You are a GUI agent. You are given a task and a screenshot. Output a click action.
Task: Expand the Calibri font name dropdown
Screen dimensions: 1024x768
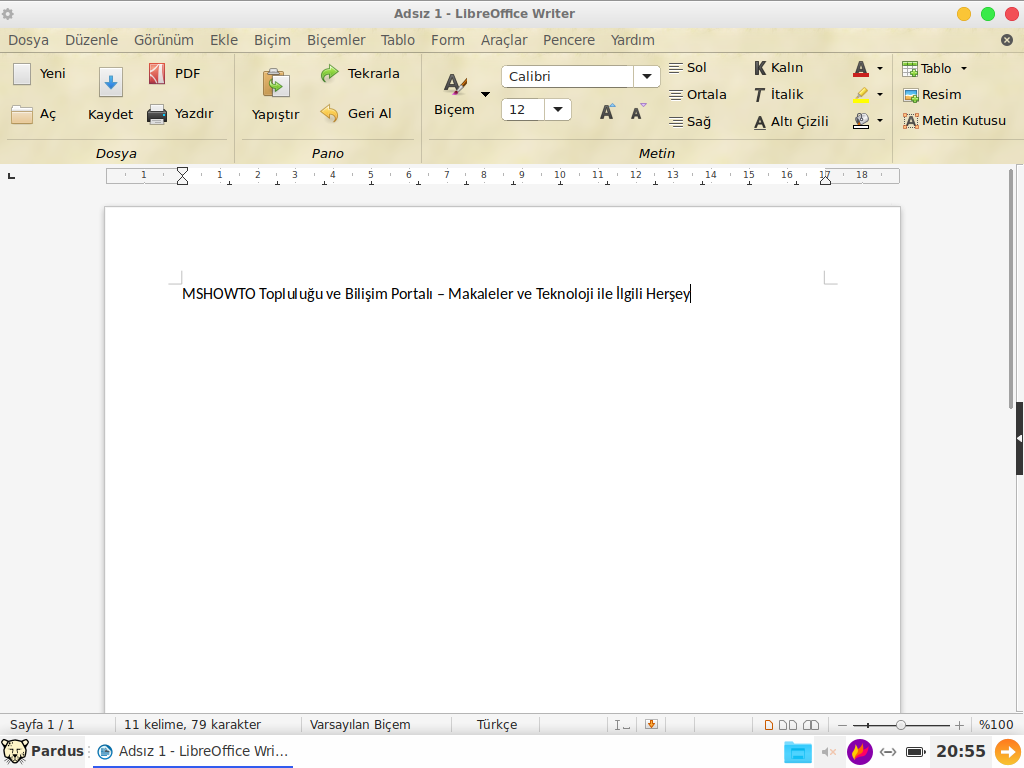pos(647,76)
